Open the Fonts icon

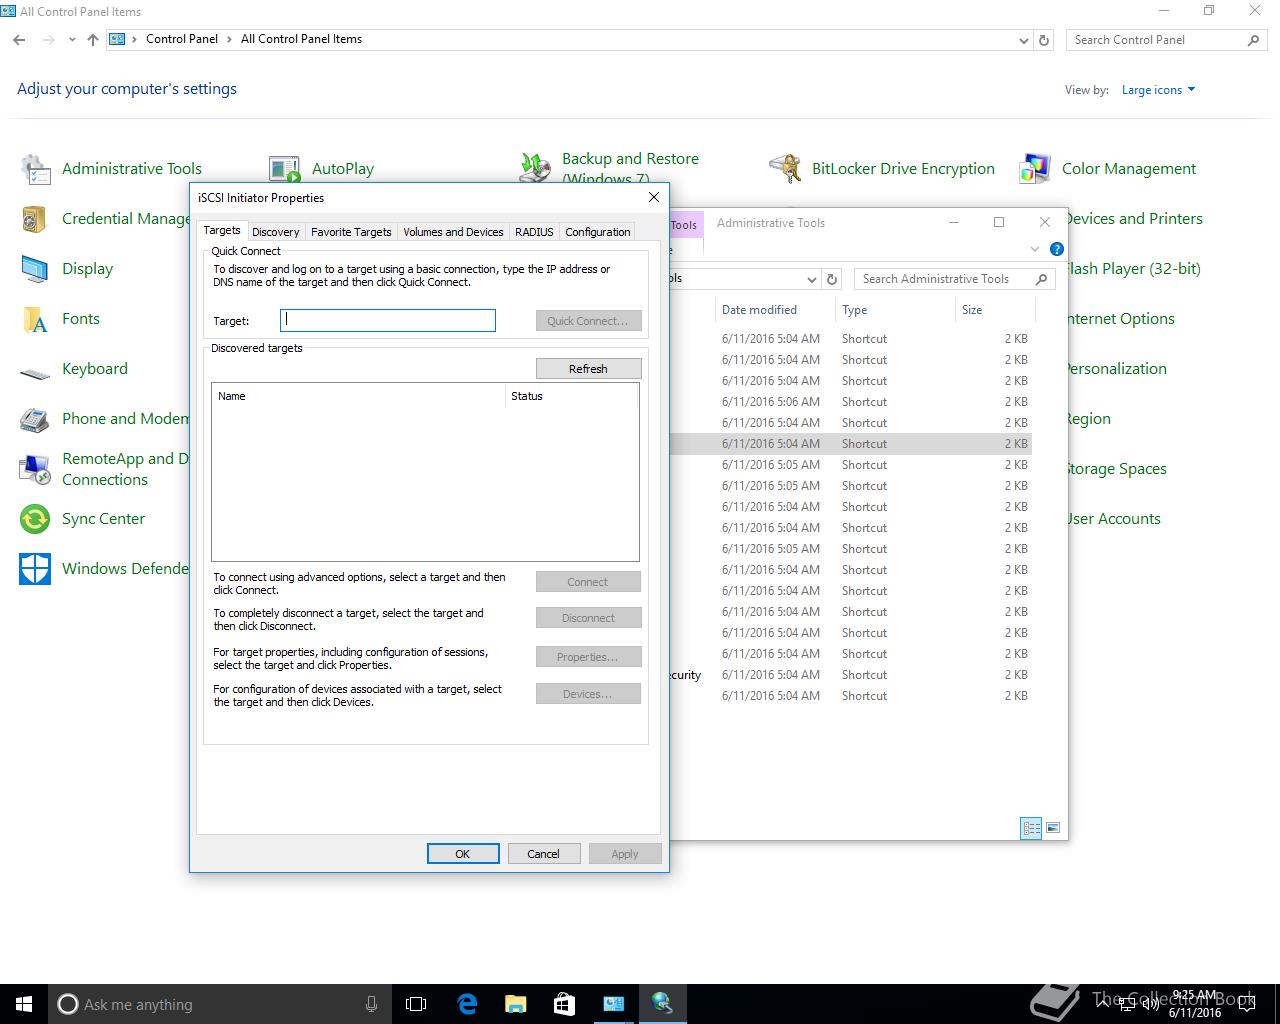pos(35,319)
